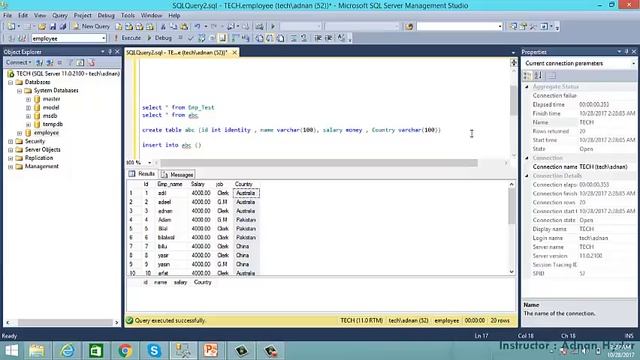
Task: Switch to Results to Grid mode
Action: click(270, 38)
